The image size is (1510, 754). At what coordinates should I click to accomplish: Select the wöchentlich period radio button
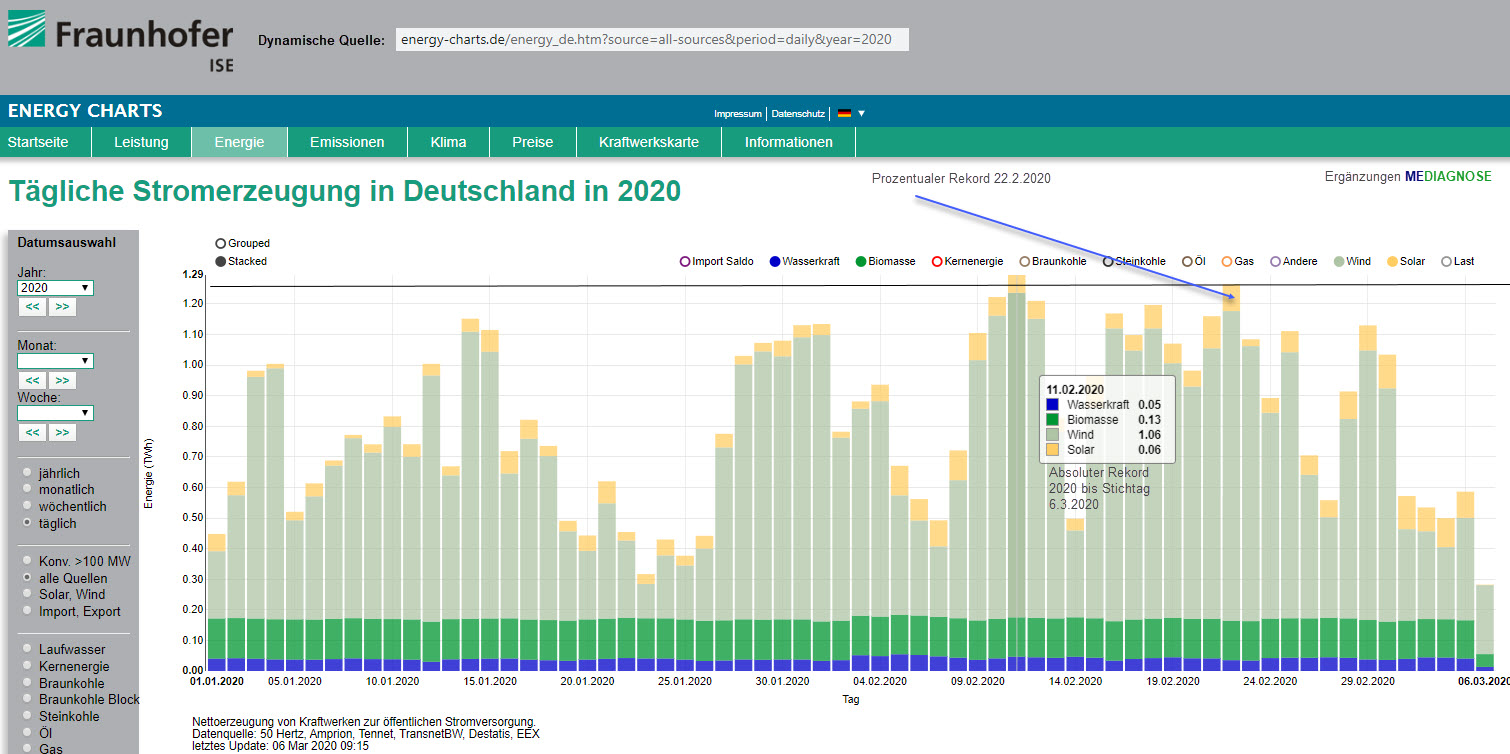pos(27,507)
